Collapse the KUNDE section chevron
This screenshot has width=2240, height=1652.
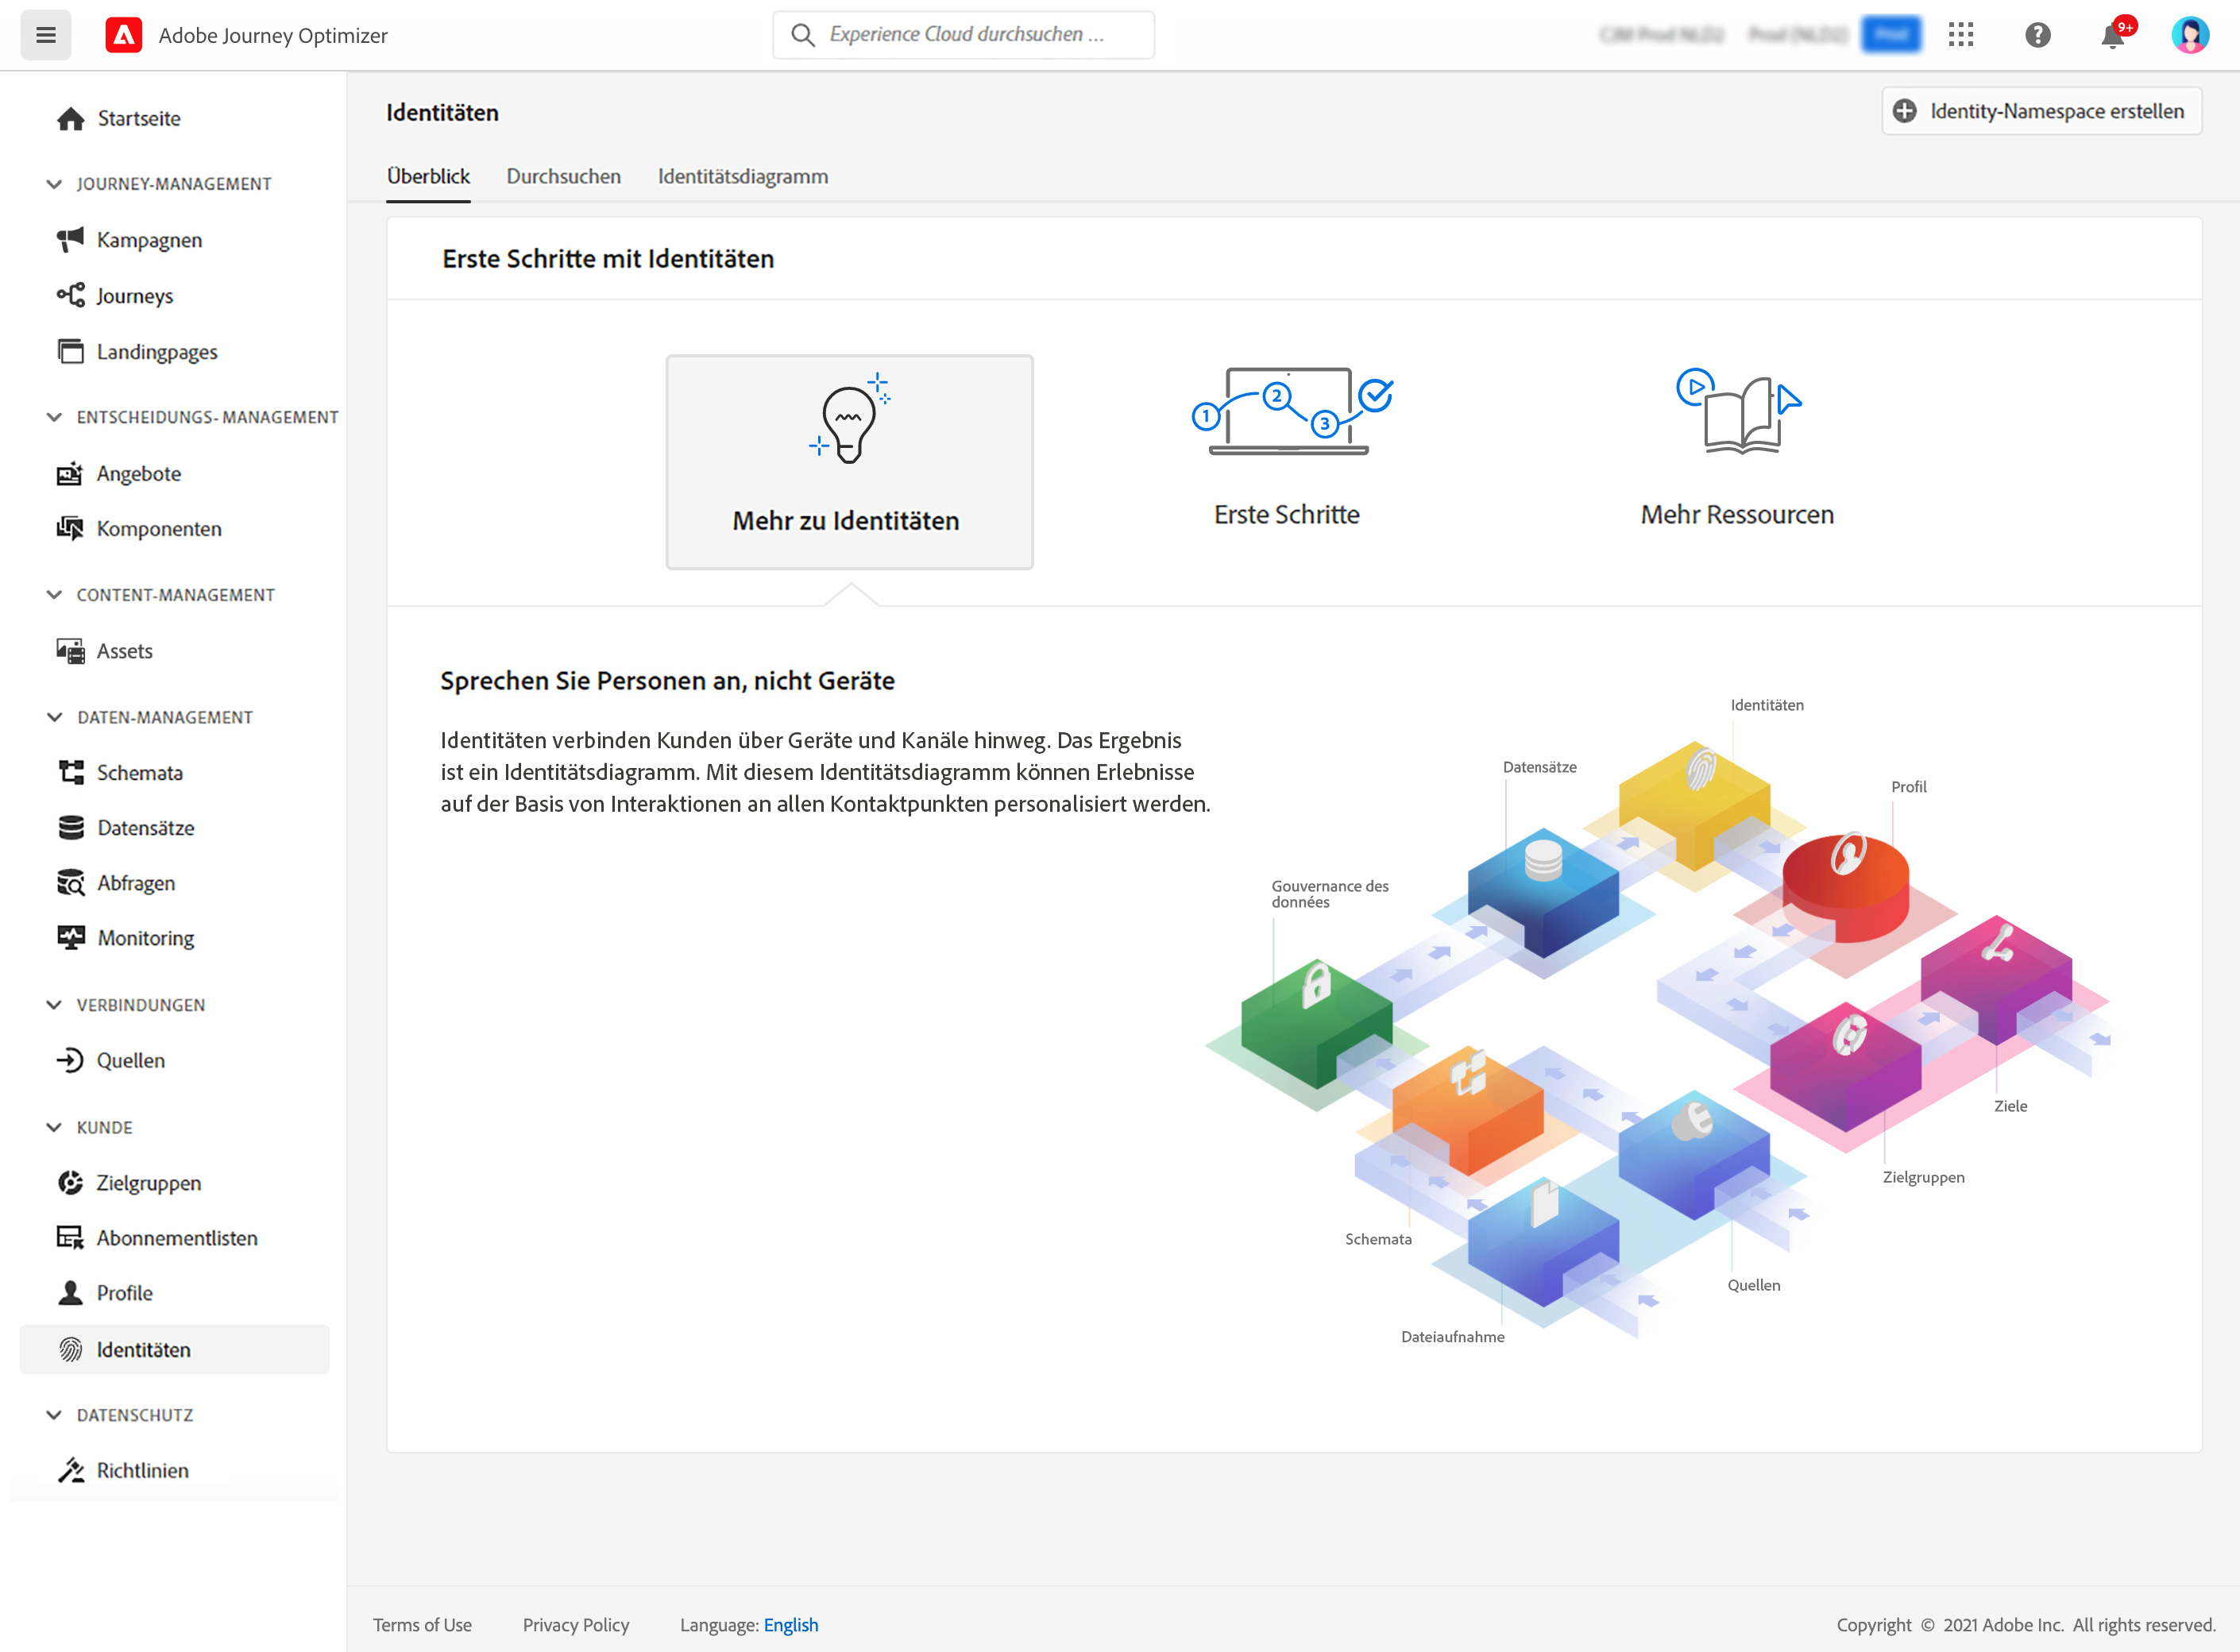tap(55, 1127)
